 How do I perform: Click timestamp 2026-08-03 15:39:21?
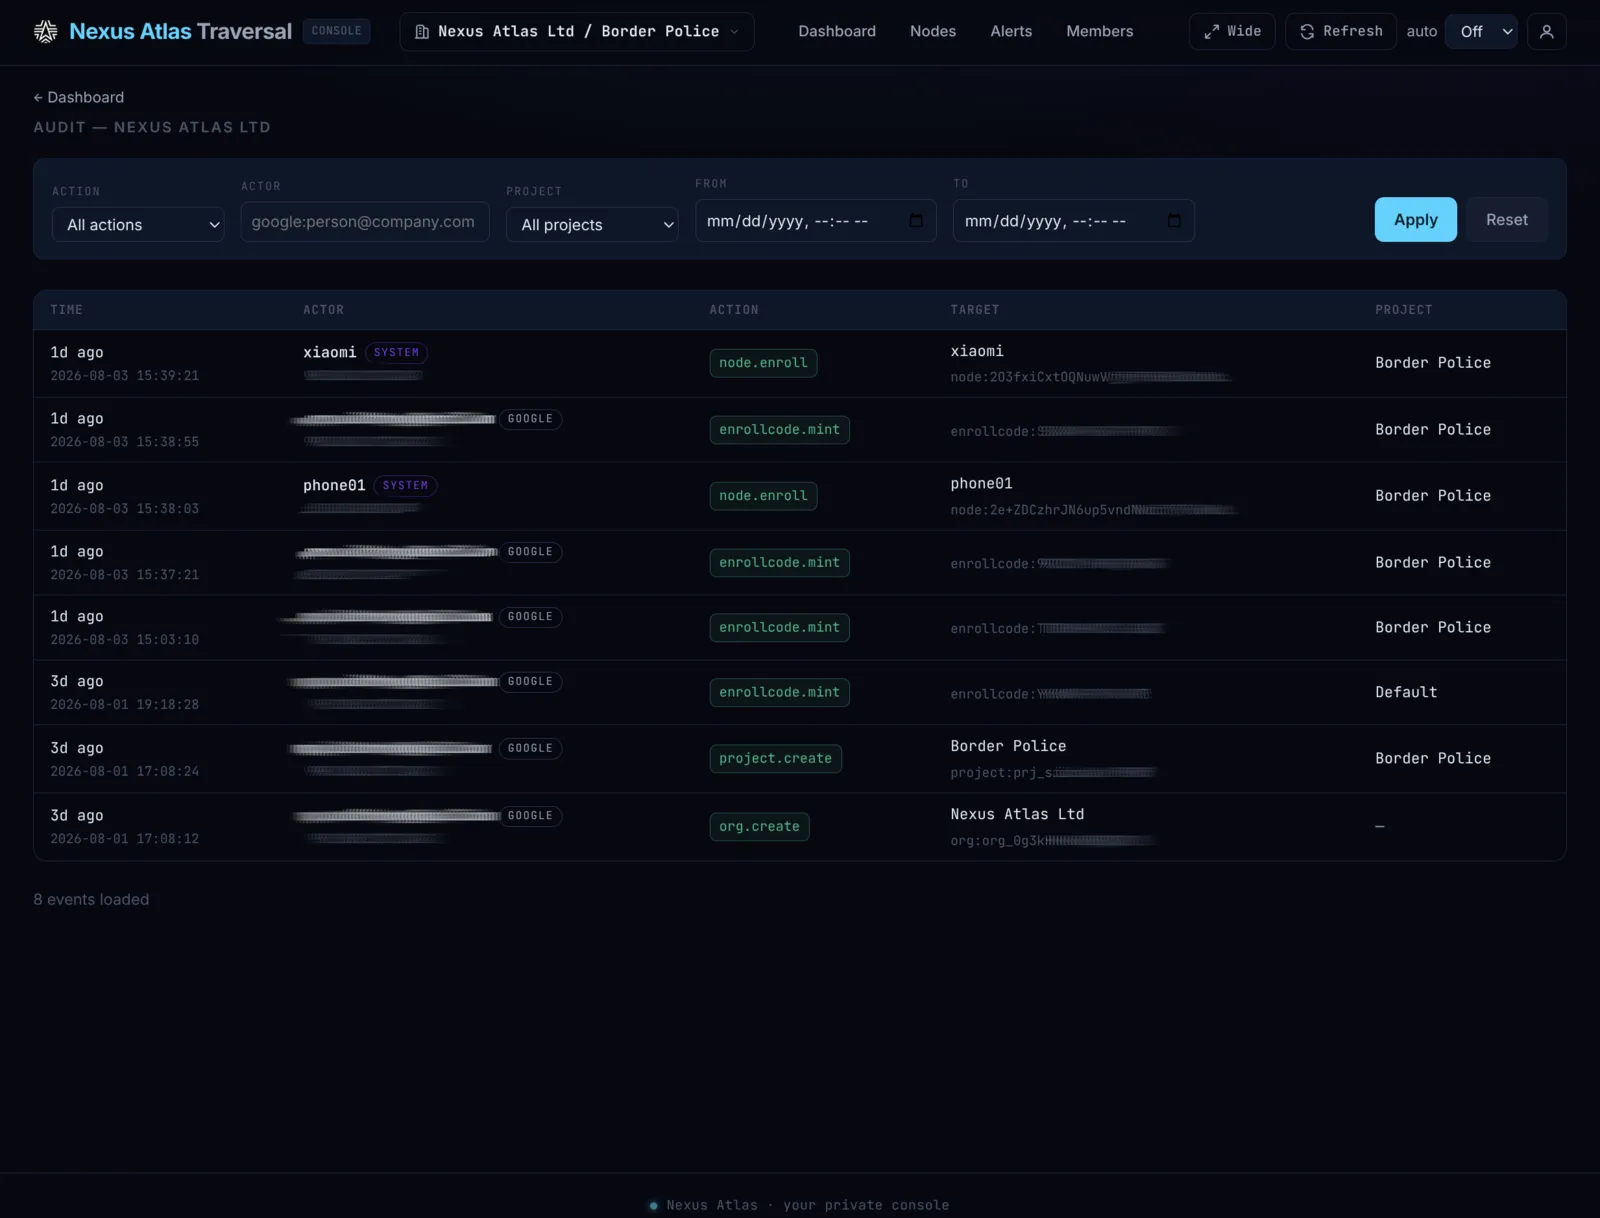click(x=125, y=376)
